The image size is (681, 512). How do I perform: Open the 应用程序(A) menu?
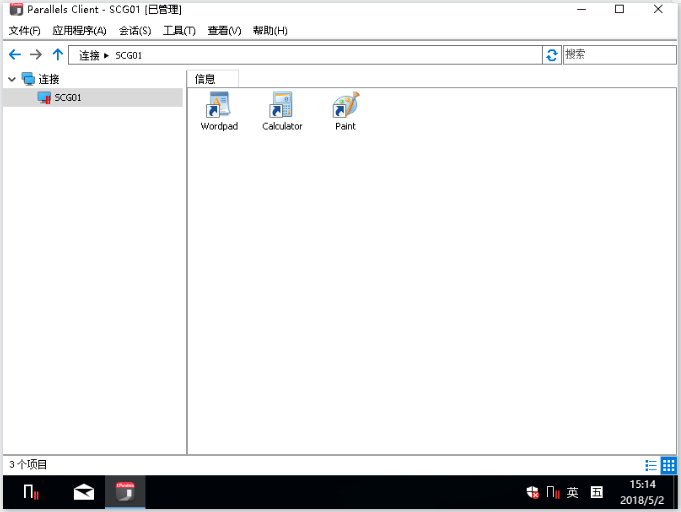tap(79, 30)
